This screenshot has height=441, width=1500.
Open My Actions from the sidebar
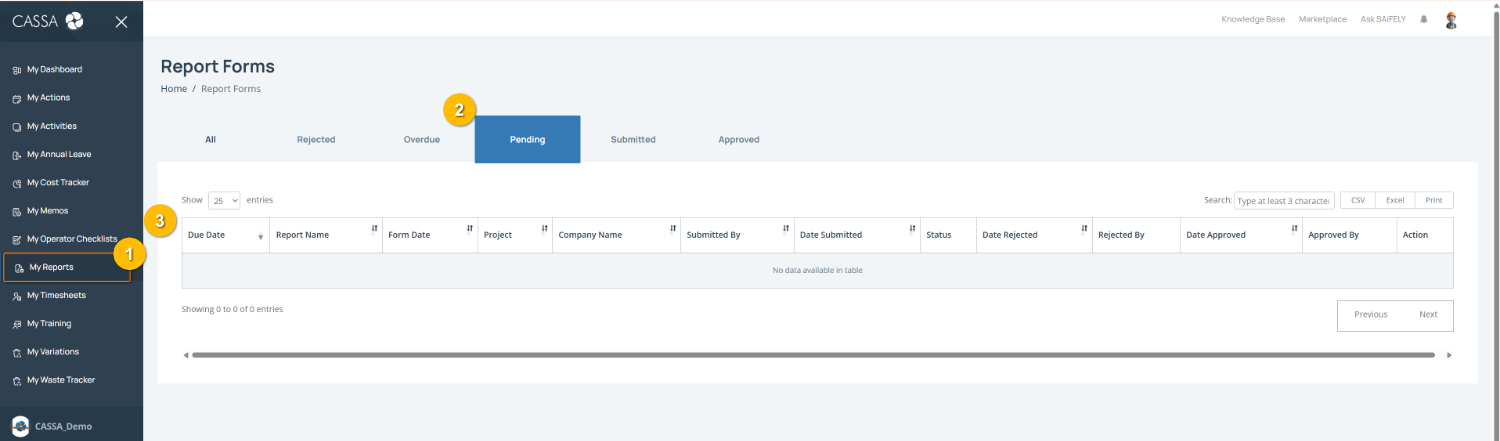point(48,98)
